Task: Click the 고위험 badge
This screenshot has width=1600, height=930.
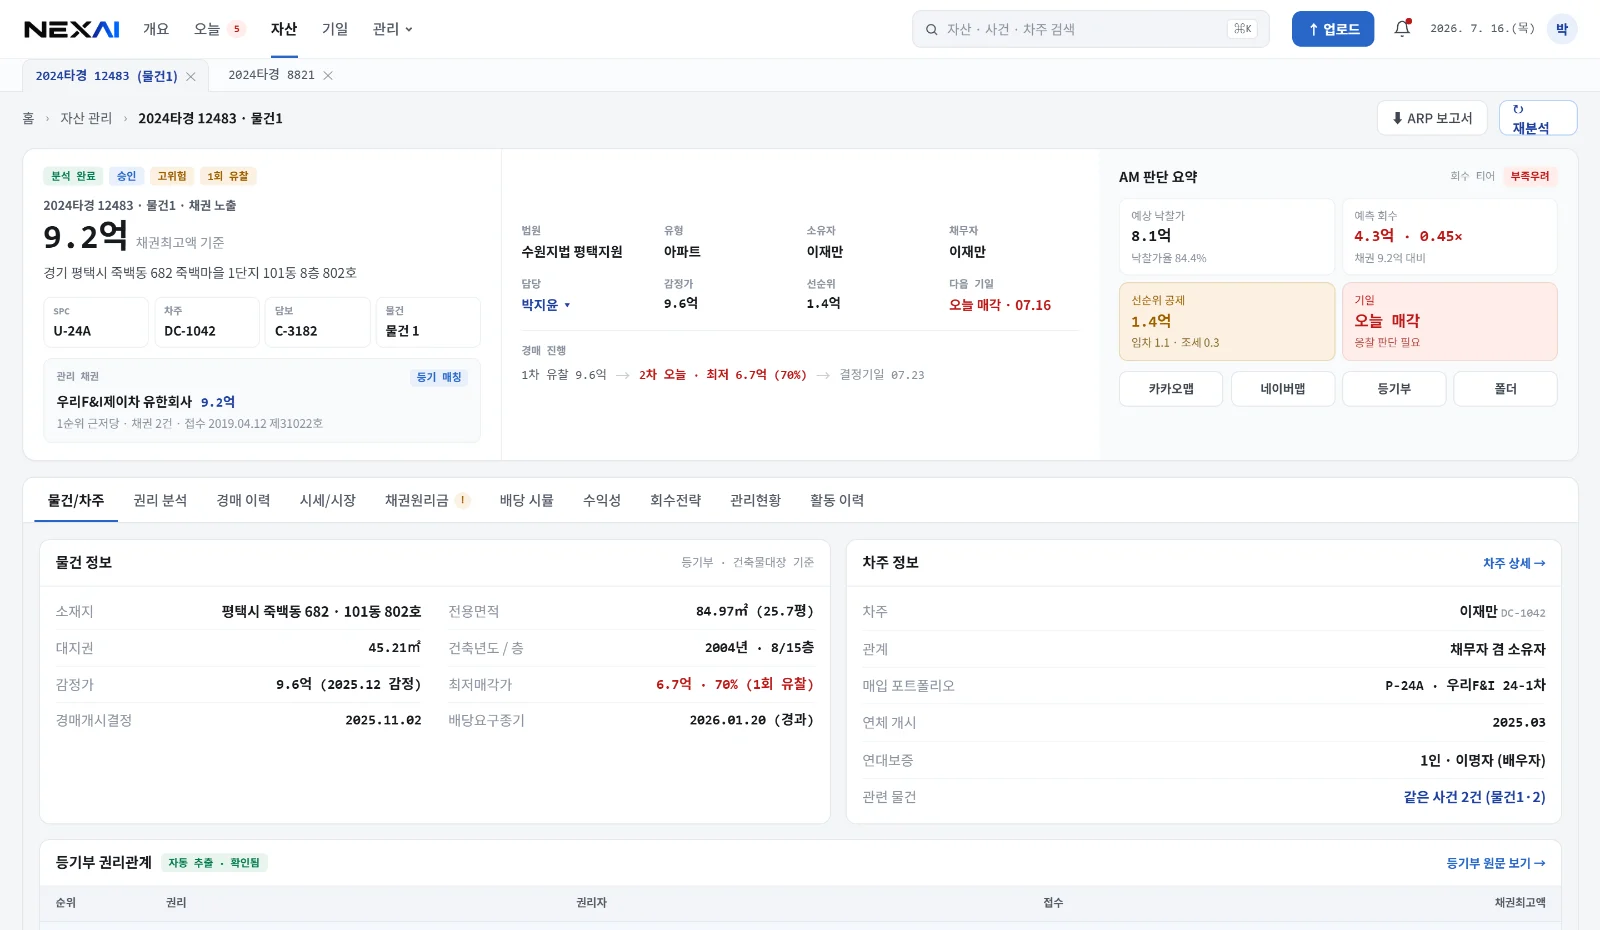Action: pos(172,176)
